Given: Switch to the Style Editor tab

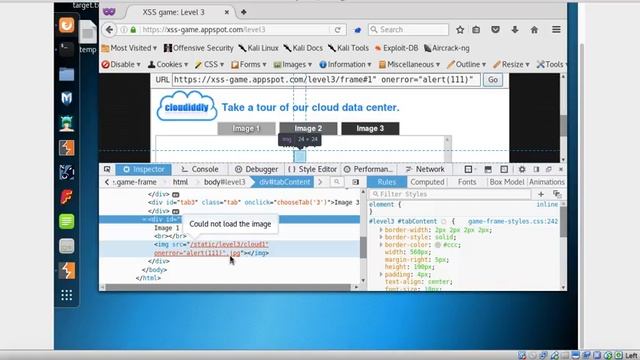Looking at the screenshot, I should 313,169.
